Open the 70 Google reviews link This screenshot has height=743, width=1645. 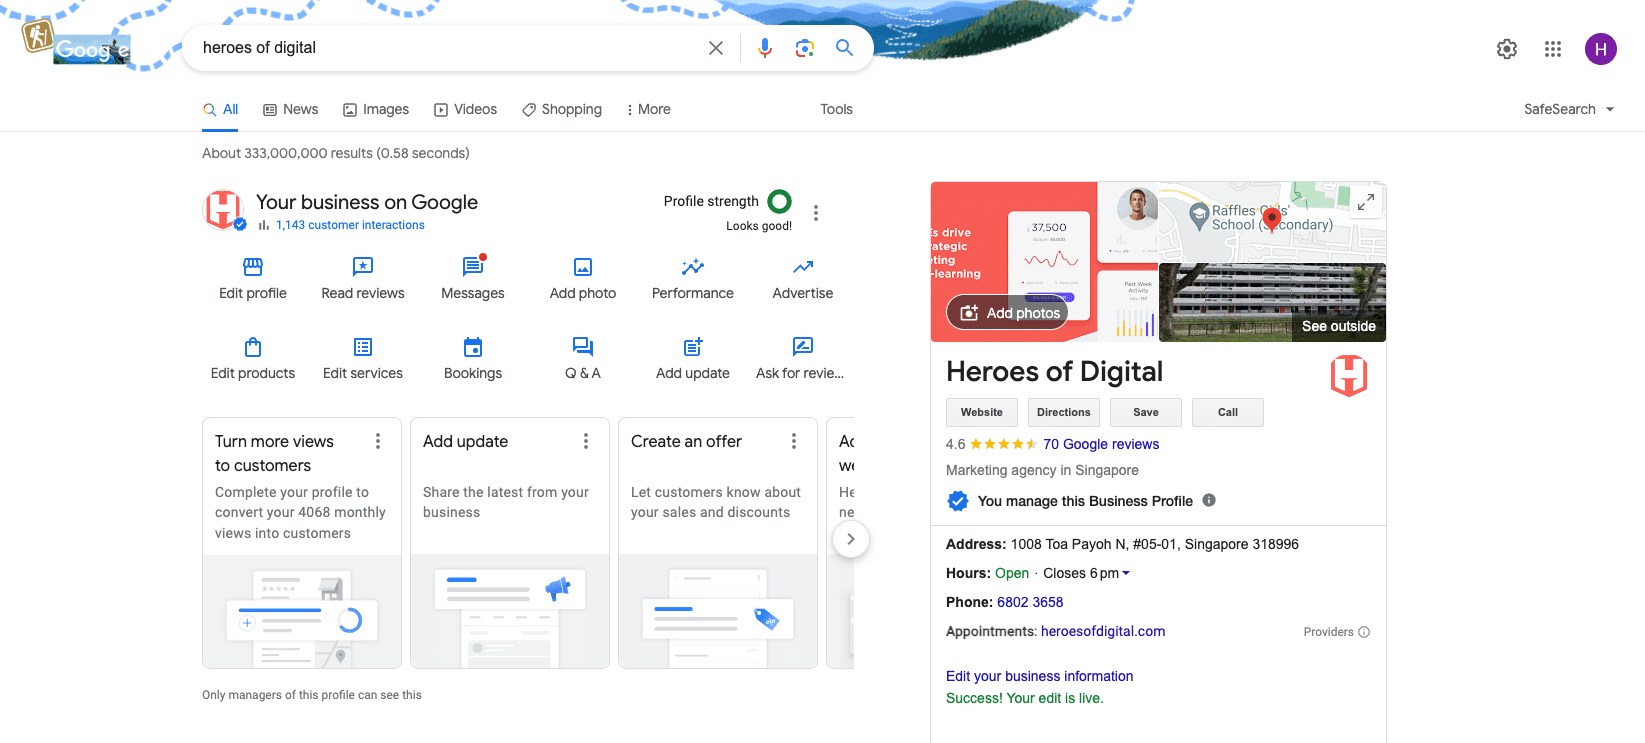point(1101,444)
